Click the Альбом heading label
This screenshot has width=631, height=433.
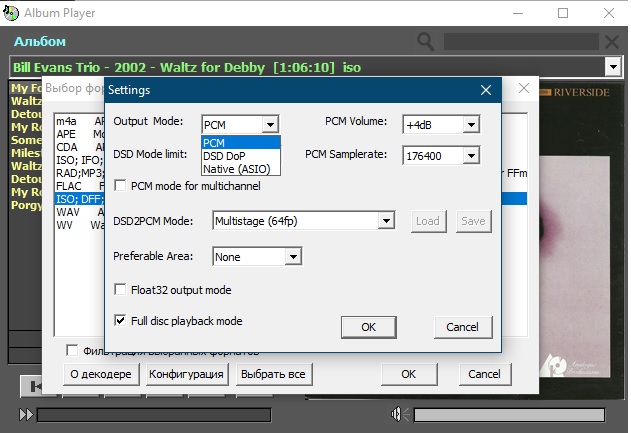click(x=40, y=41)
